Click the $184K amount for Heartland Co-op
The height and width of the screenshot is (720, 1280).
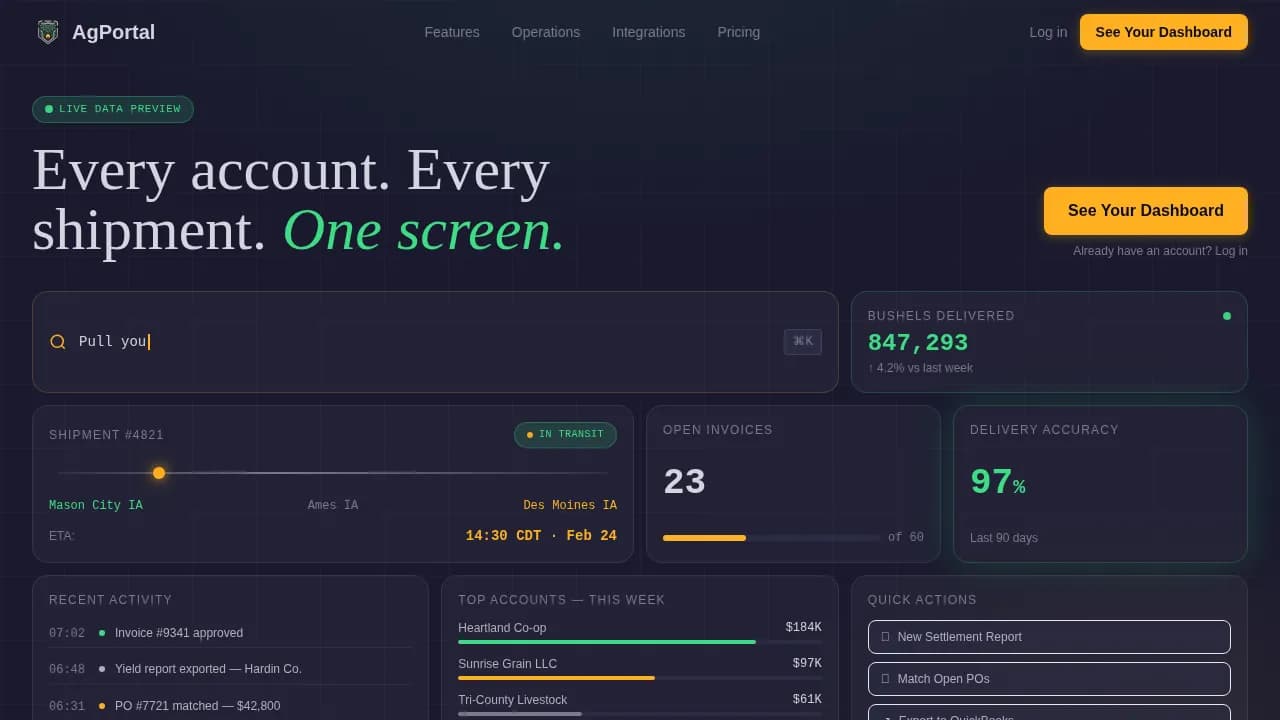click(804, 628)
